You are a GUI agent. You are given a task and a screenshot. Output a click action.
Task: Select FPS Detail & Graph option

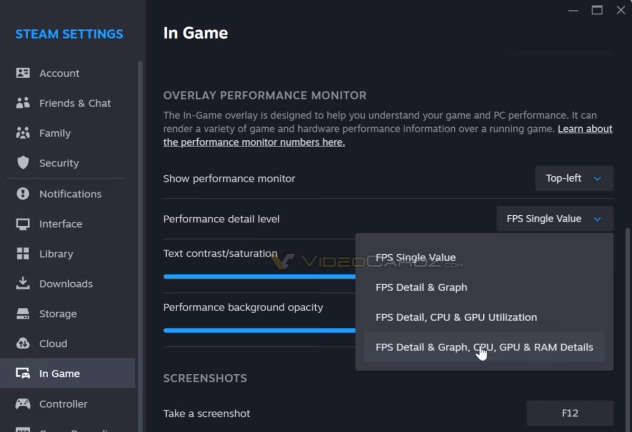pos(421,288)
